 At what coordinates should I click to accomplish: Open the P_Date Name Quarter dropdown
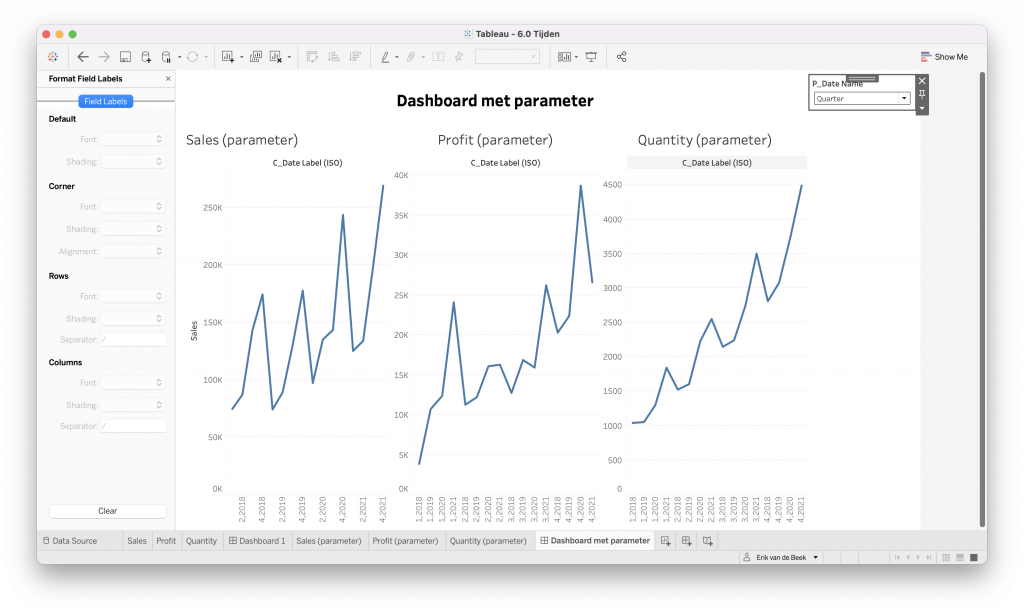(x=904, y=99)
